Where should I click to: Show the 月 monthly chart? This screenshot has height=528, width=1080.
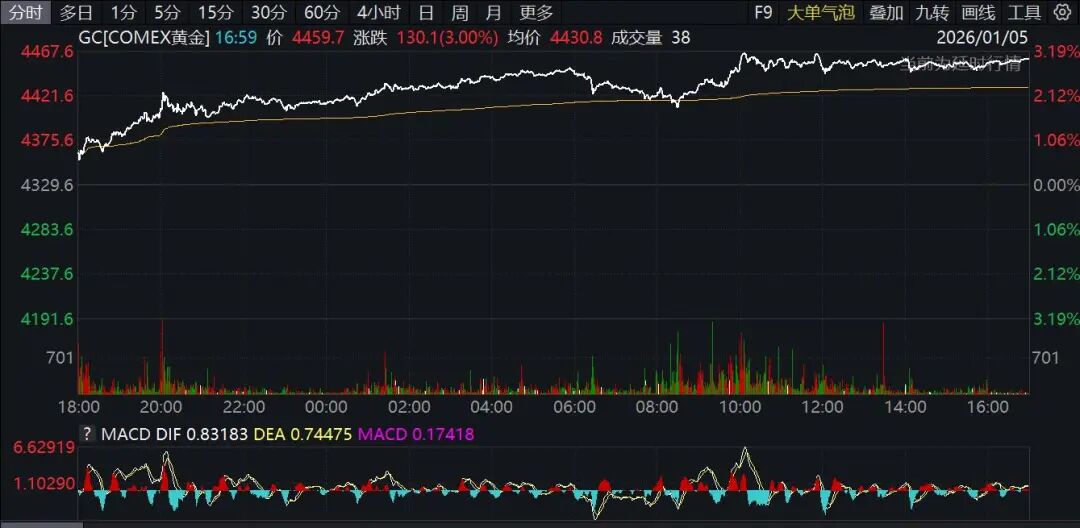coord(492,13)
